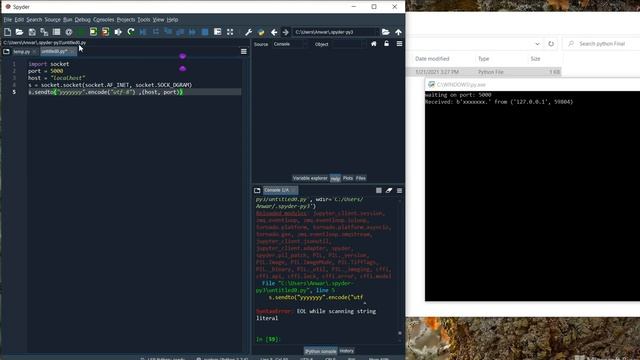Run selection or current line icon
640x360 pixels.
pos(118,32)
